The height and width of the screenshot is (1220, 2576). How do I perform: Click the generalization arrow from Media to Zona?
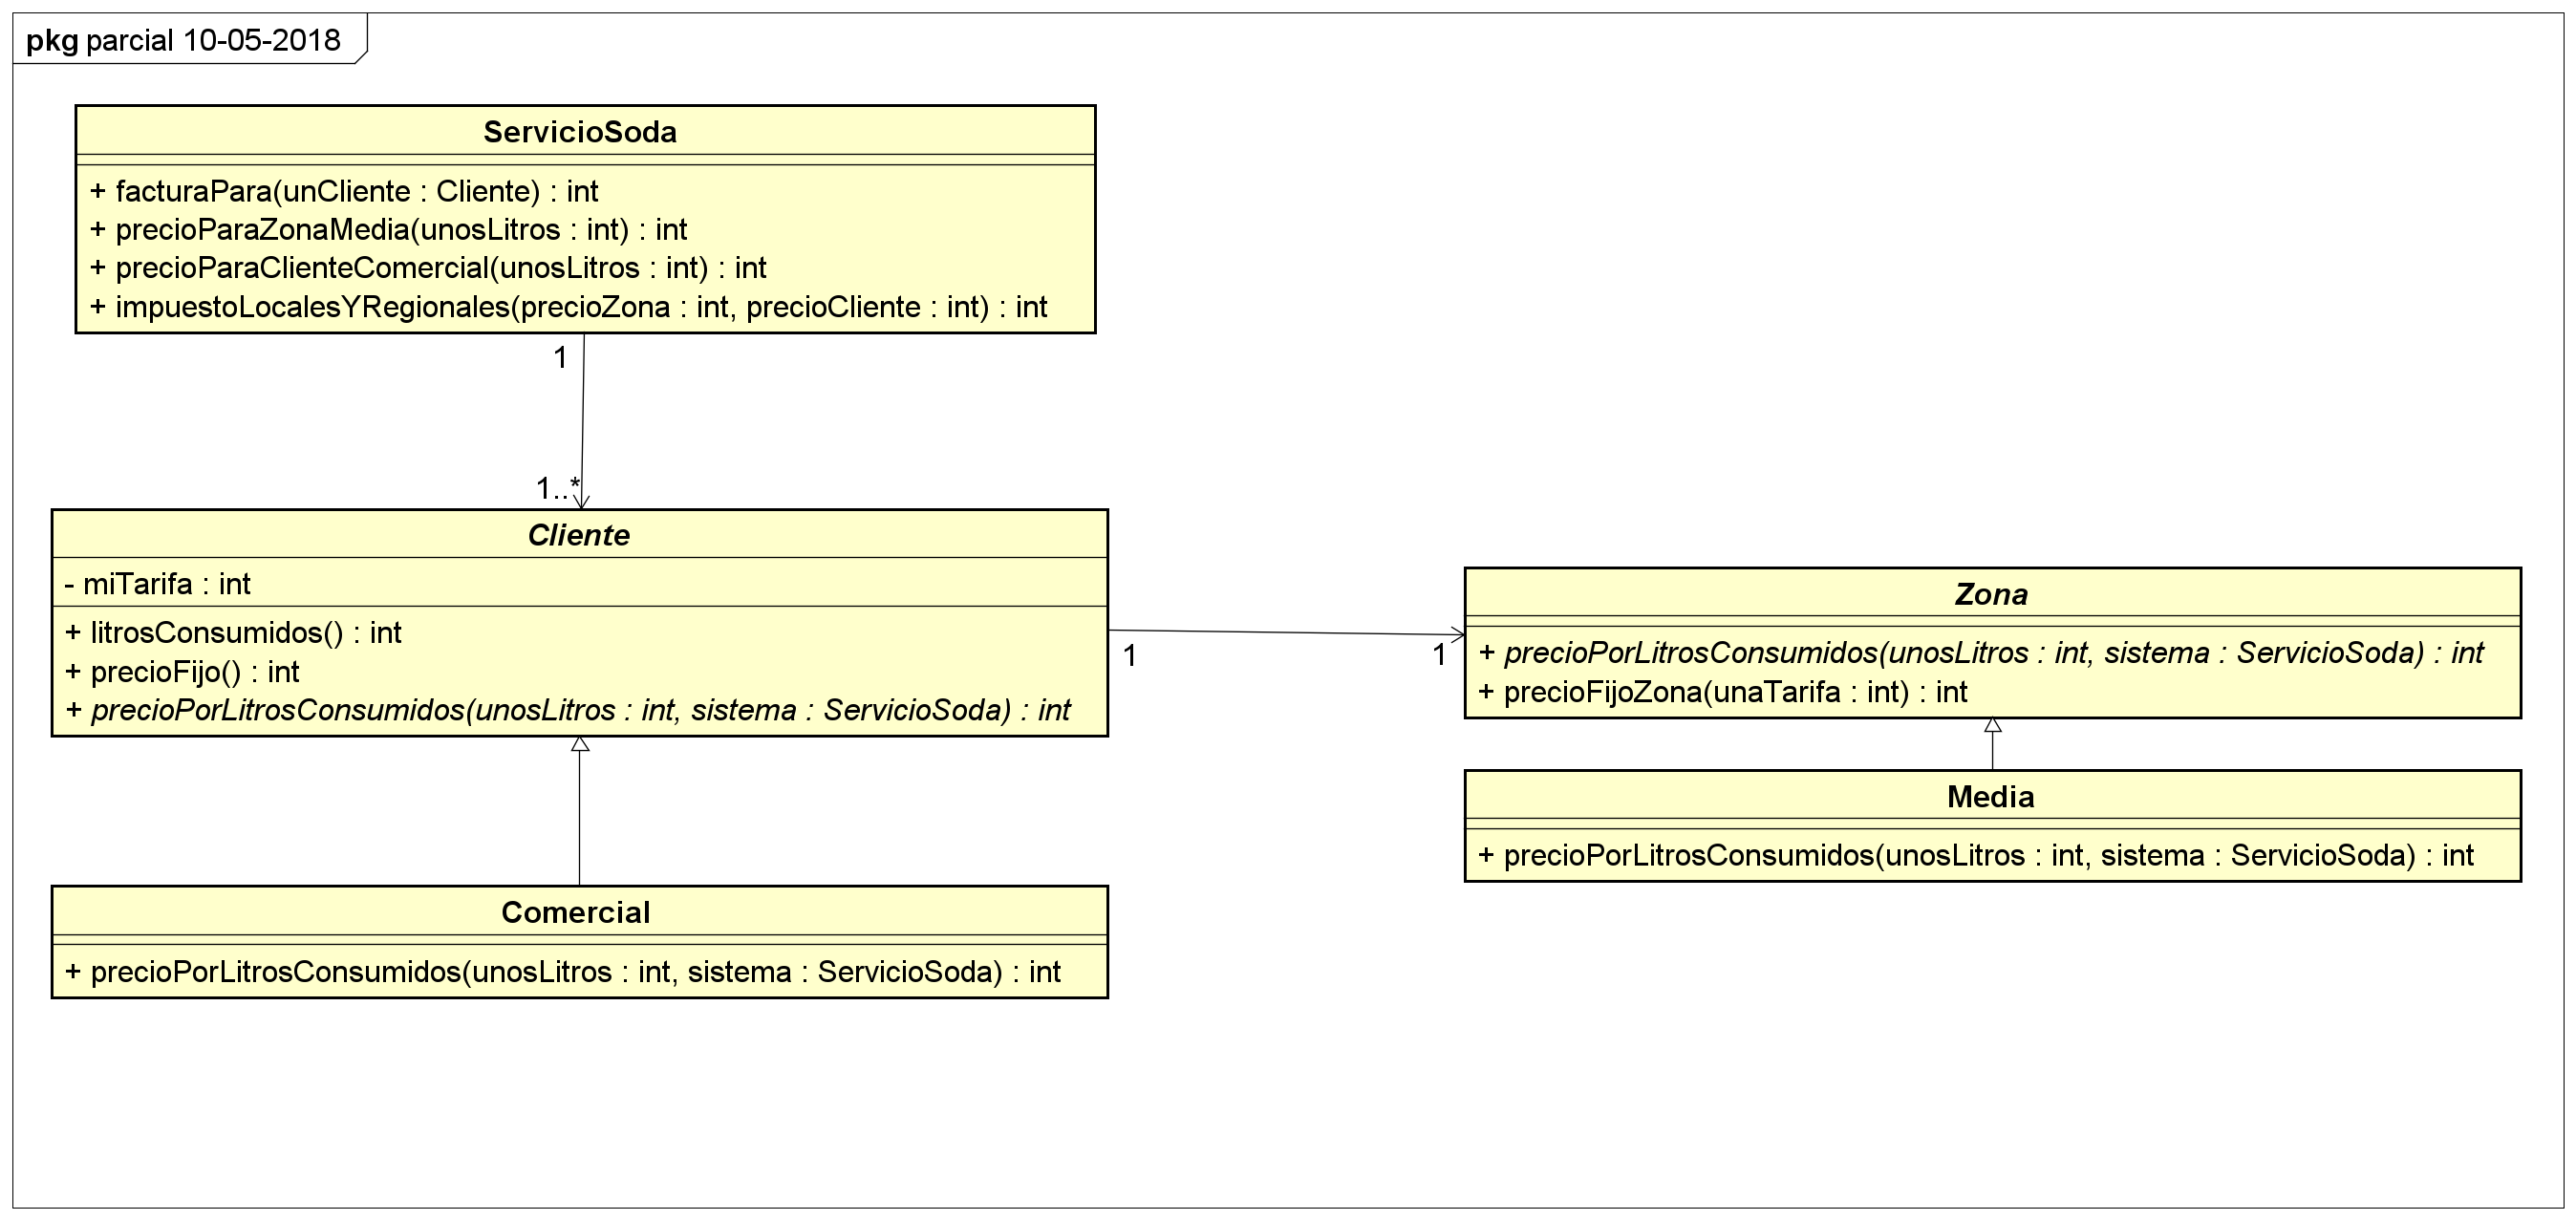pos(1993,744)
